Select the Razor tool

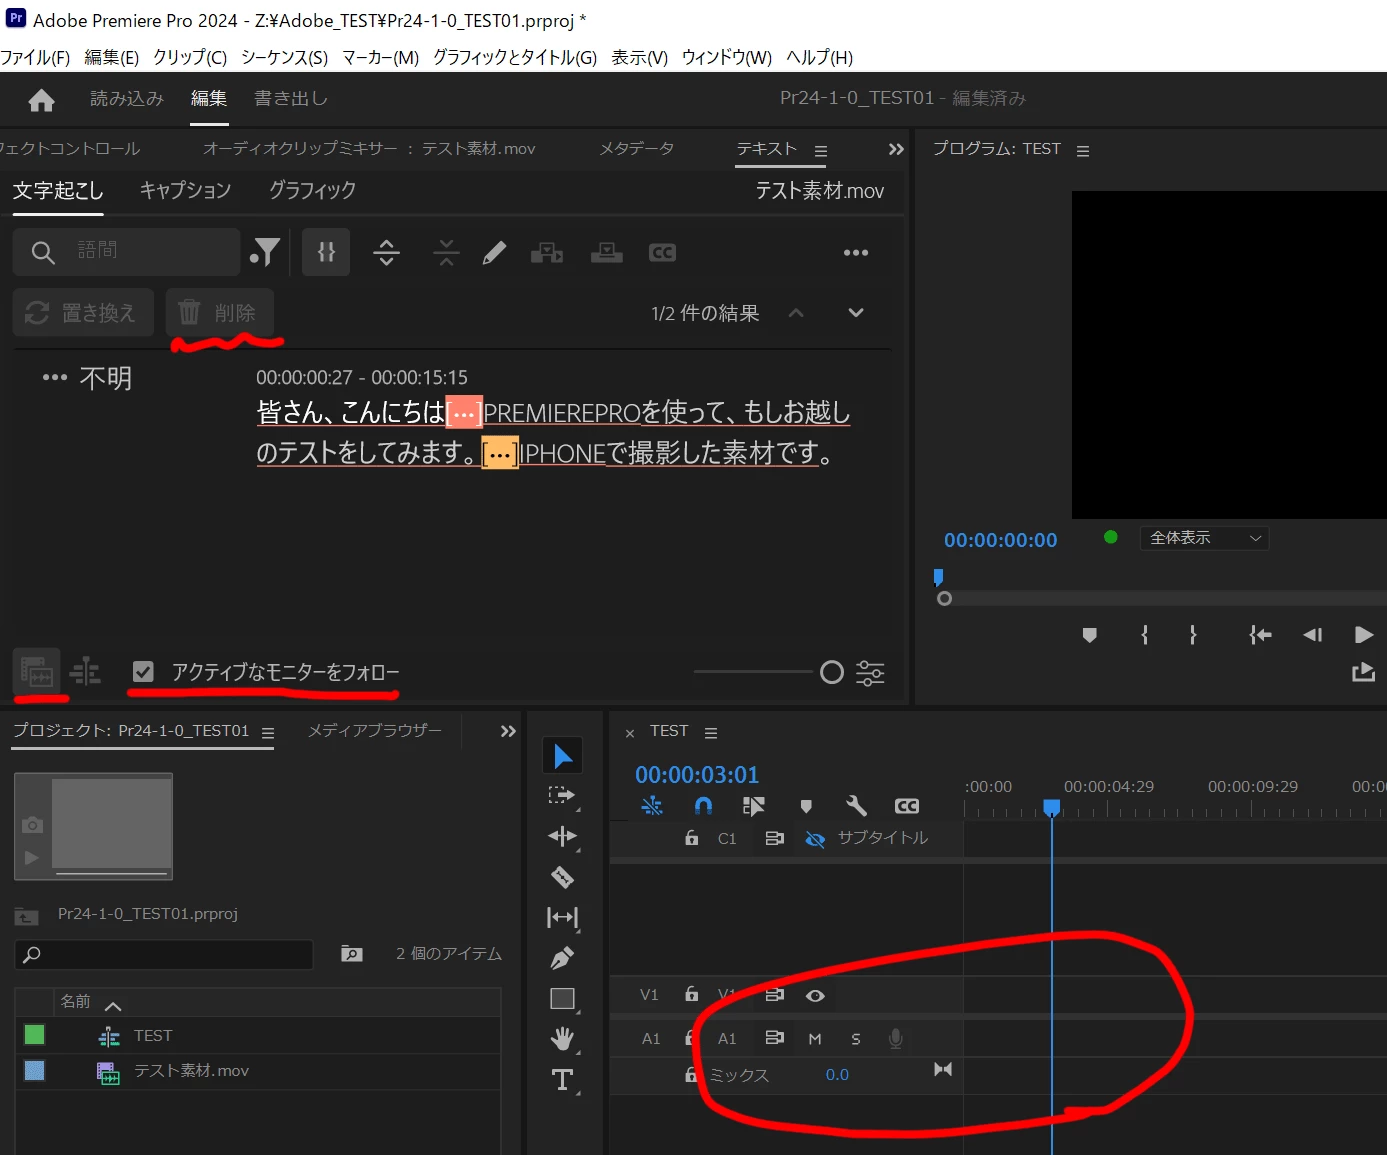tap(563, 877)
